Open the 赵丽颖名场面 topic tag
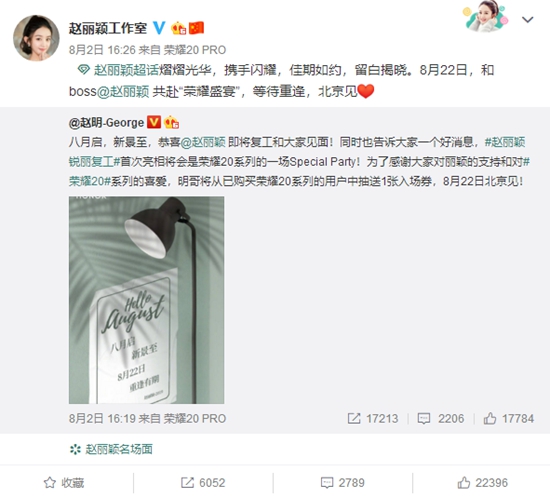This screenshot has width=550, height=498. pos(111,449)
